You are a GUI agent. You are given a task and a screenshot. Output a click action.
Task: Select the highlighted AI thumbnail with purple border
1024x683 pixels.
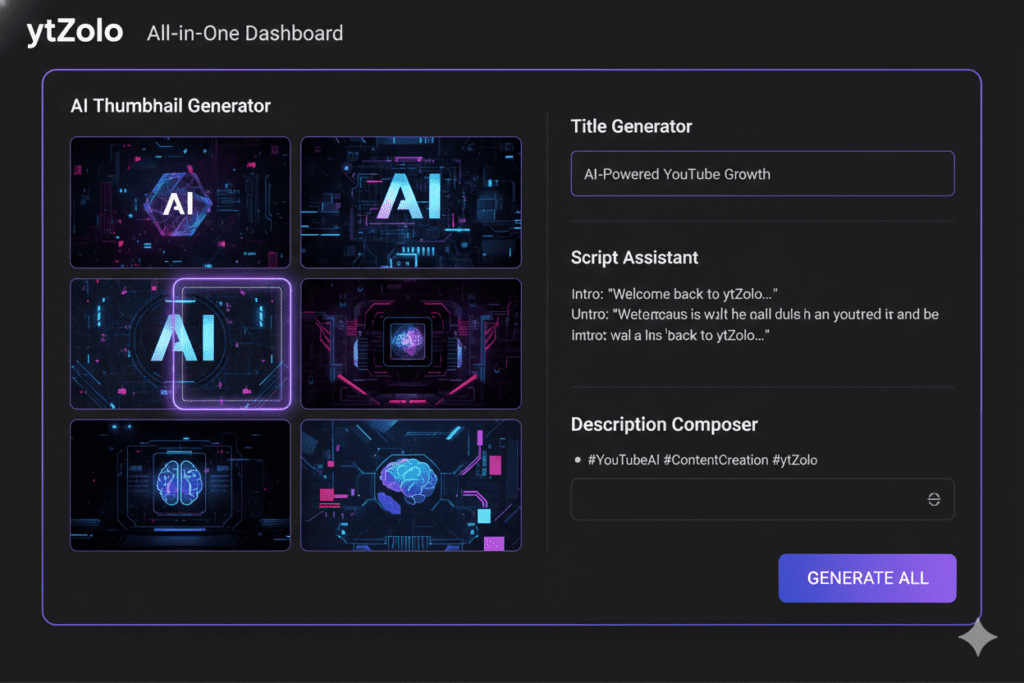[180, 344]
